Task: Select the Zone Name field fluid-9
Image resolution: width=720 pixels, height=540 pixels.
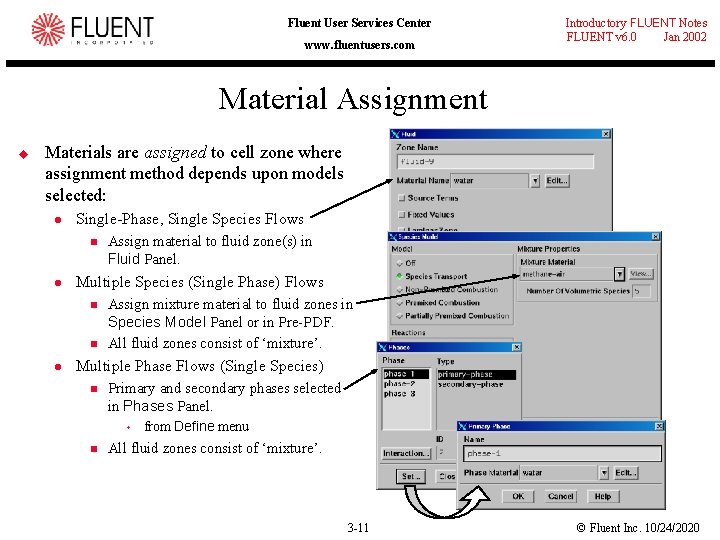Action: pyautogui.click(x=495, y=162)
